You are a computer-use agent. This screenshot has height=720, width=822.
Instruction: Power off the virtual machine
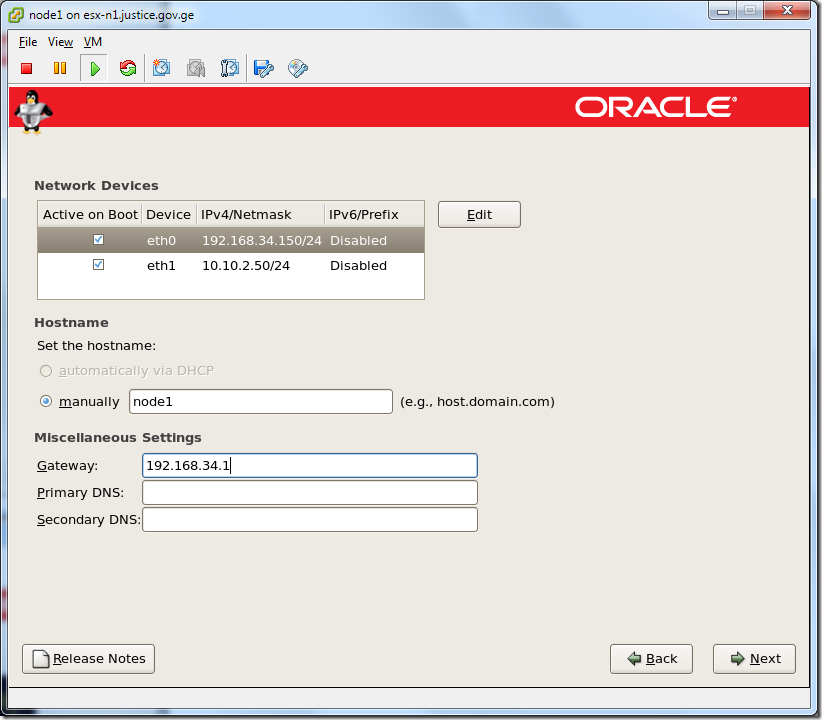coord(26,68)
